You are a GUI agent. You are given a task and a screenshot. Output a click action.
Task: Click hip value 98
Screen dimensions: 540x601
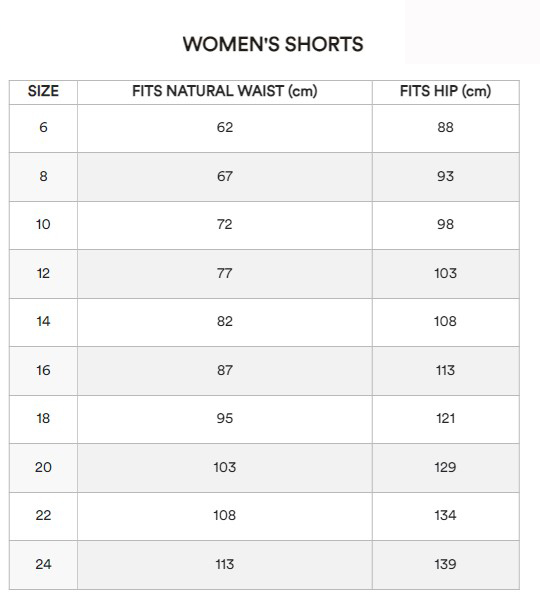point(445,224)
